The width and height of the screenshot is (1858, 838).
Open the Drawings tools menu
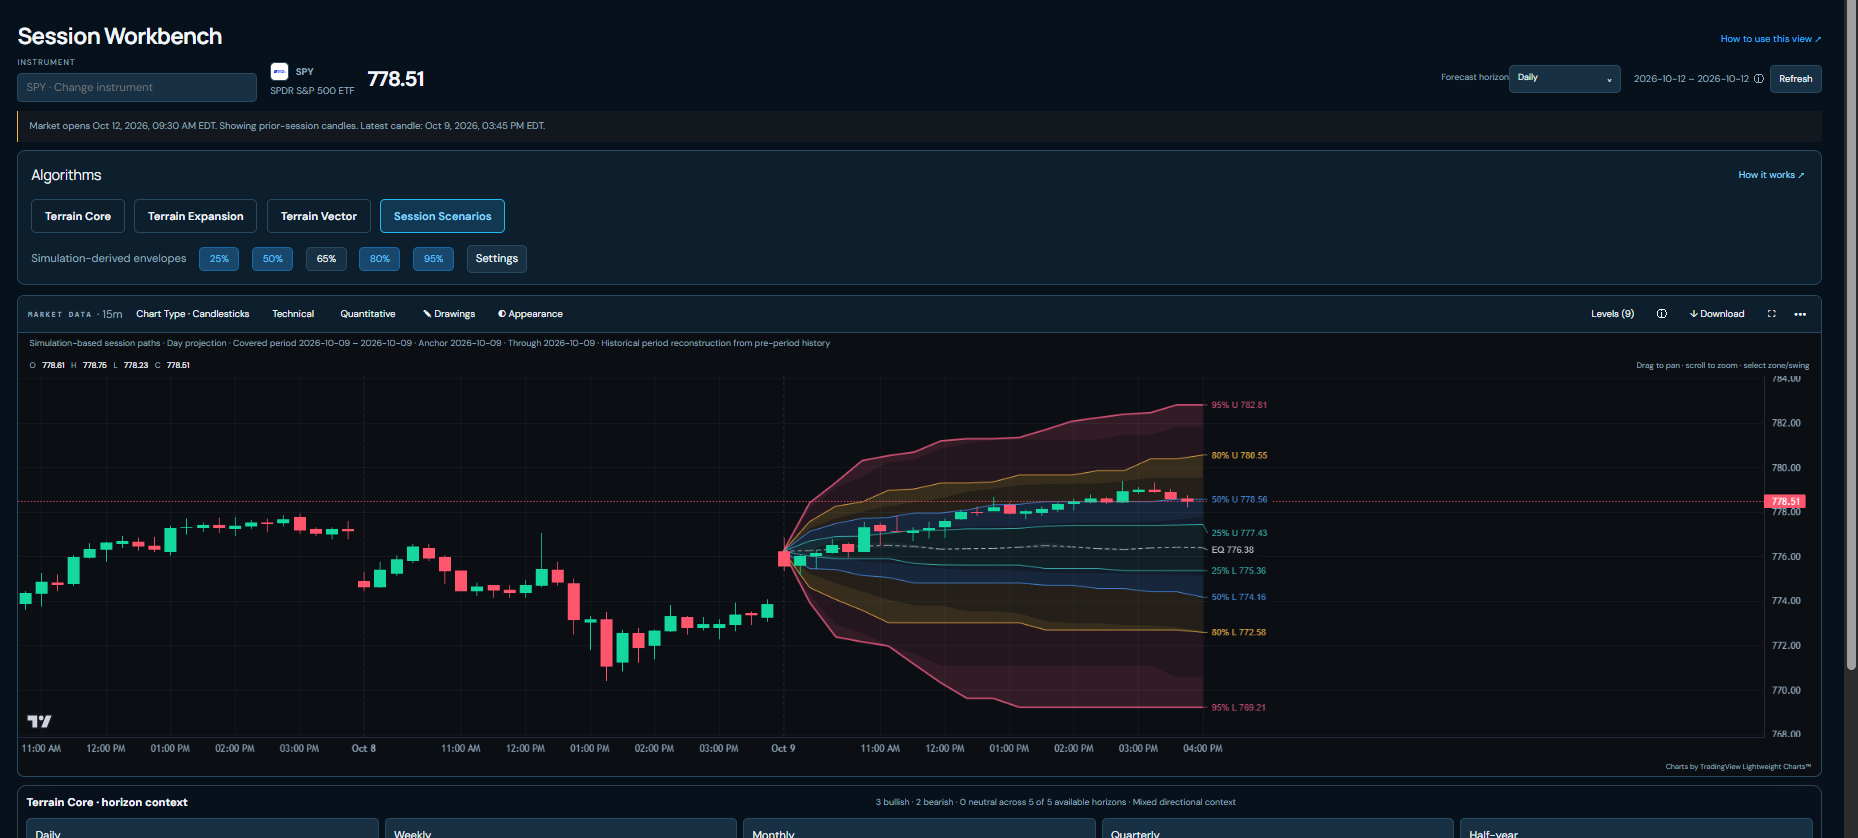point(449,314)
